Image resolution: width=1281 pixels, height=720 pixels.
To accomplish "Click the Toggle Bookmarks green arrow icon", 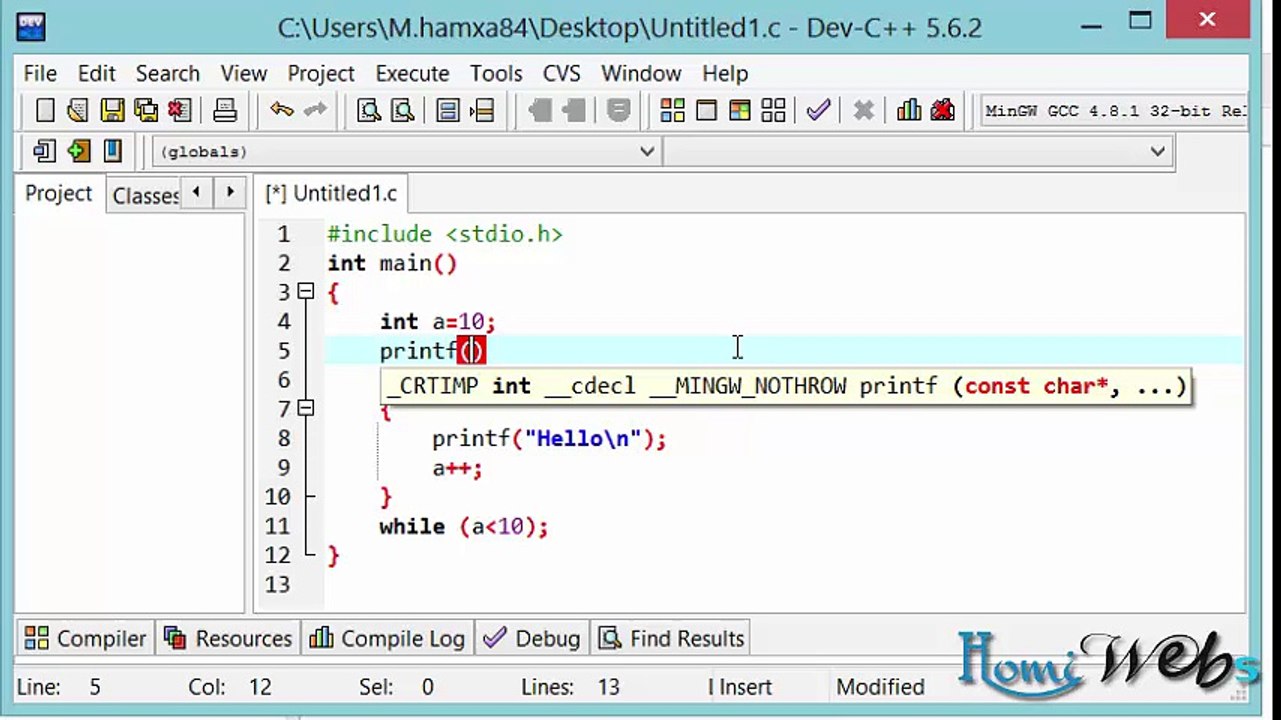I will click(78, 152).
